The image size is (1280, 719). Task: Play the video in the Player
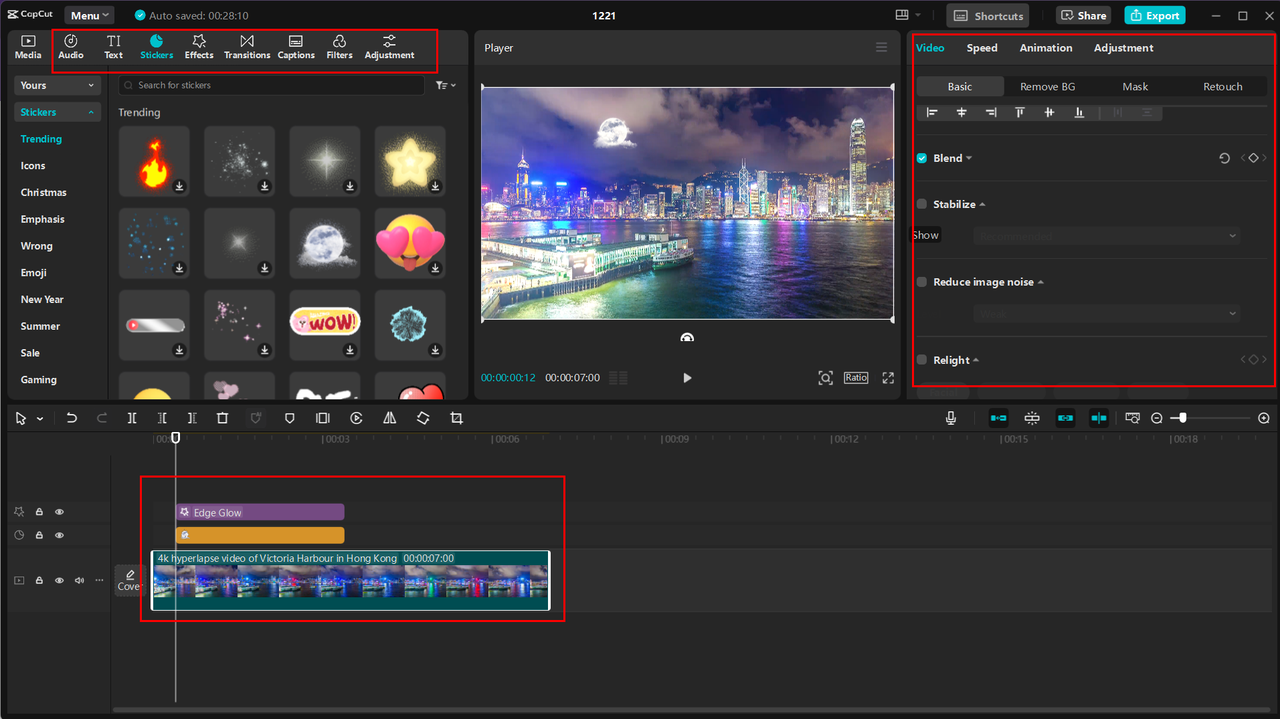click(687, 378)
